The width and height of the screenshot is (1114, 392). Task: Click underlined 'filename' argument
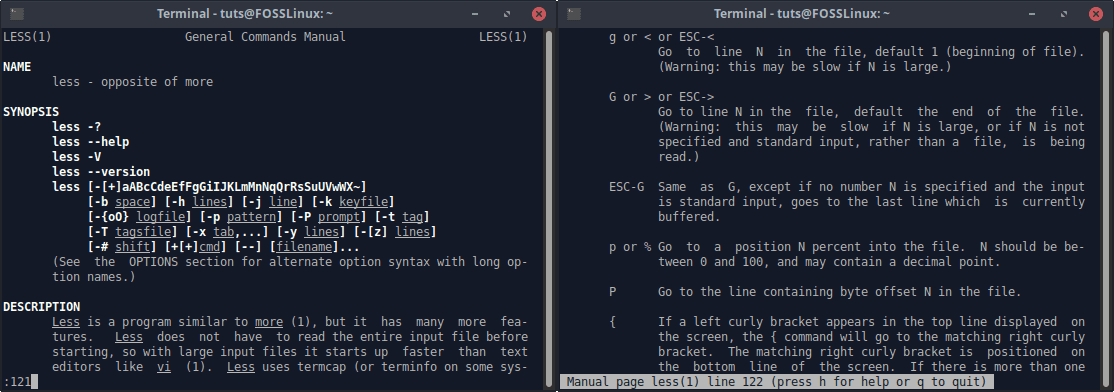[x=304, y=247]
